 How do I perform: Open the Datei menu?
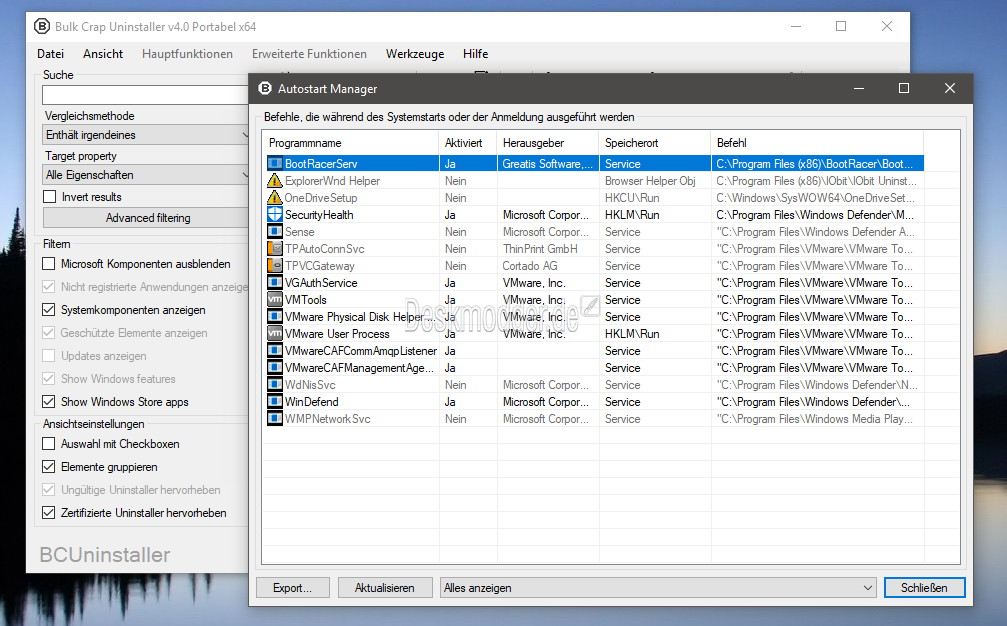[x=51, y=54]
